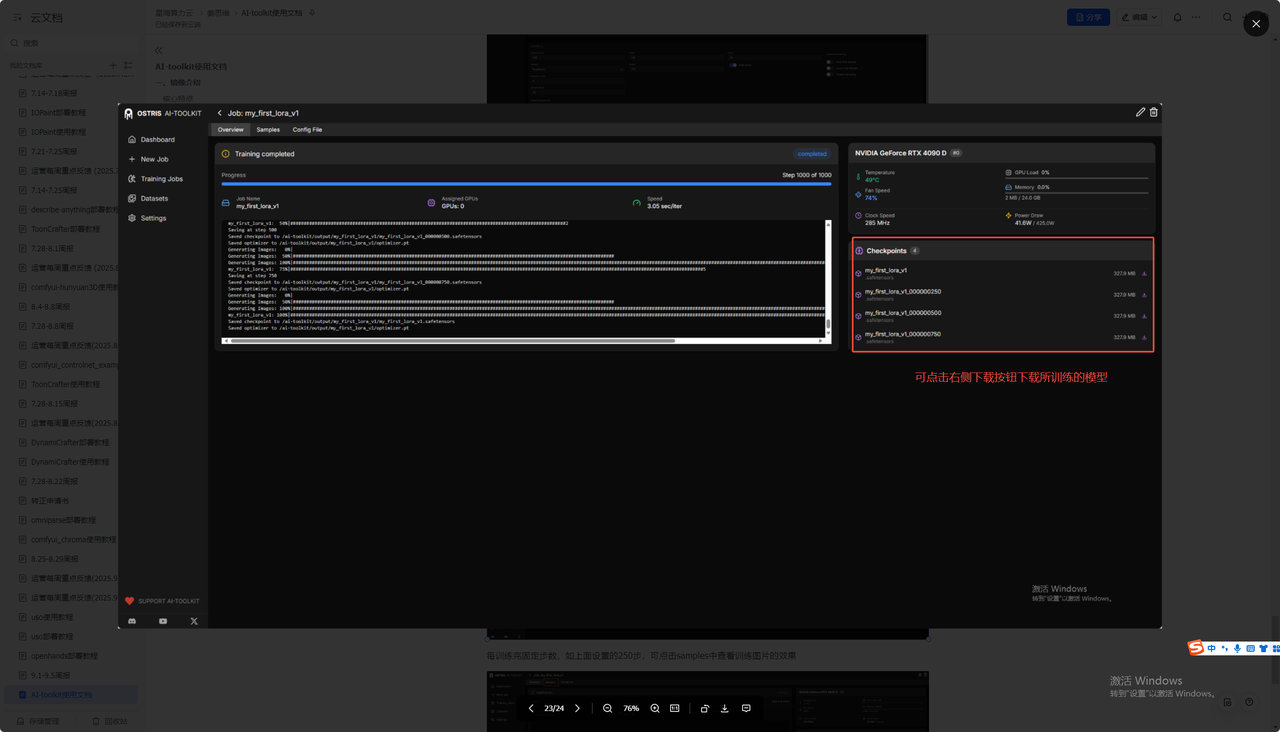Click the training Progress bar in screenshot
Screen dimensions: 1280x732
tap(526, 184)
